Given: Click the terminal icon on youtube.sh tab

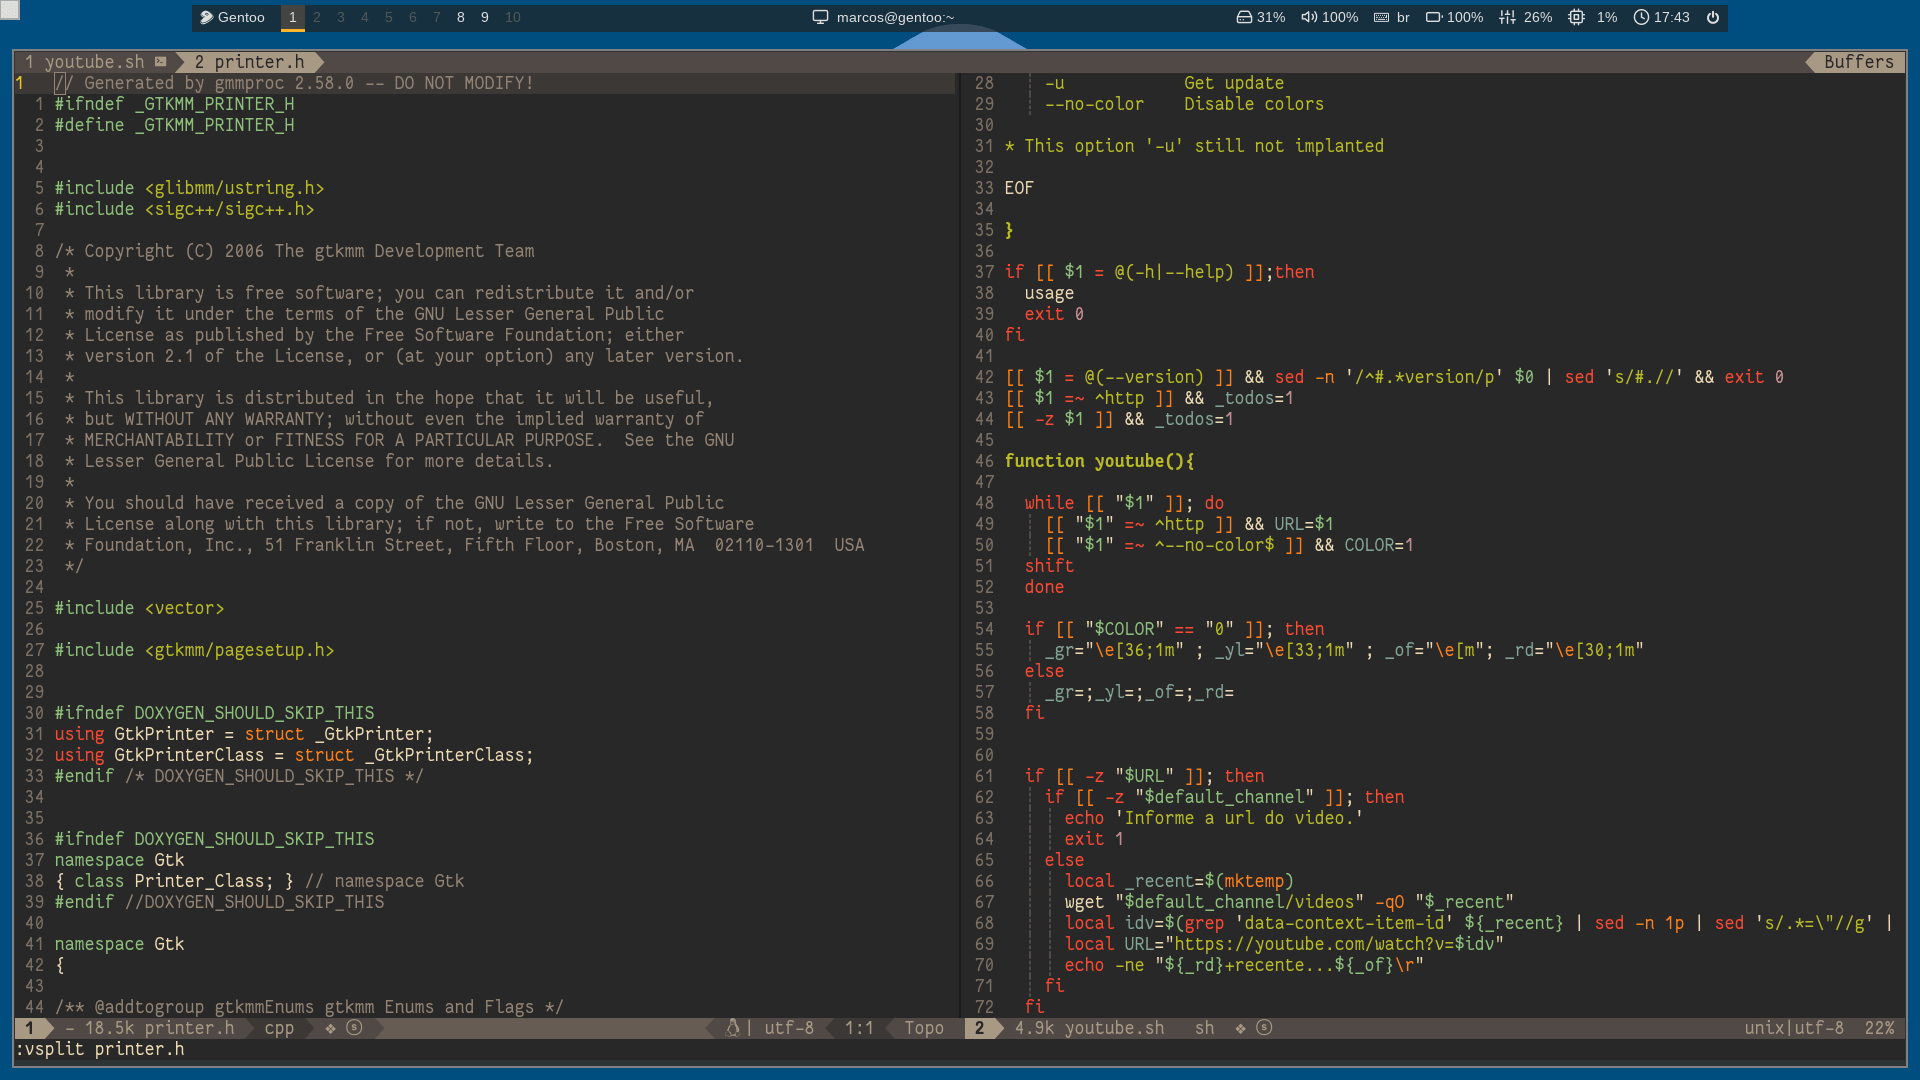Looking at the screenshot, I should point(160,62).
